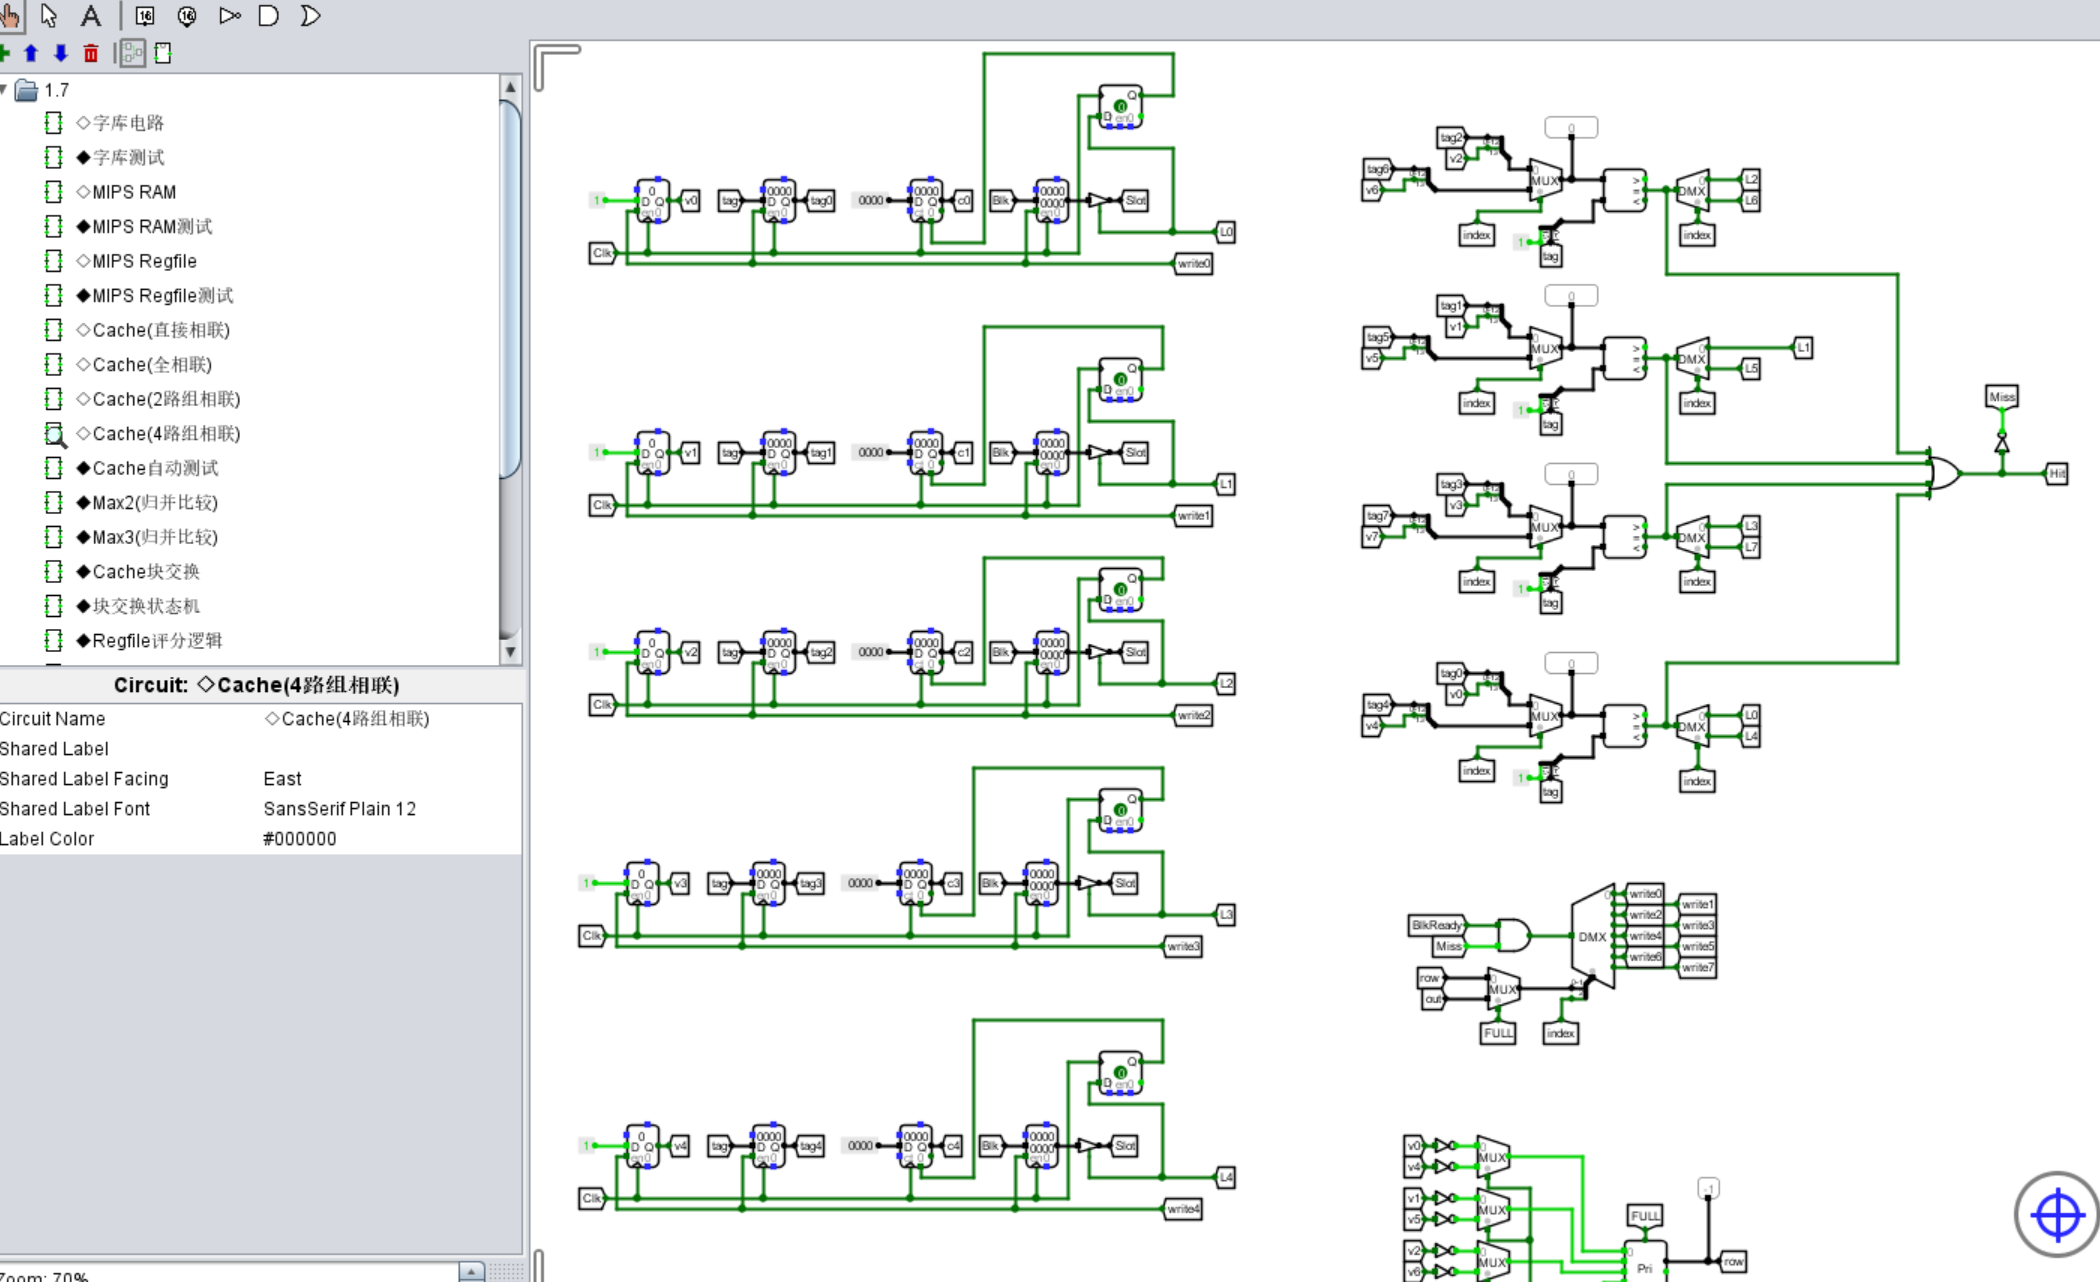The height and width of the screenshot is (1282, 2100).
Task: Add an output pin component
Action: pyautogui.click(x=187, y=15)
